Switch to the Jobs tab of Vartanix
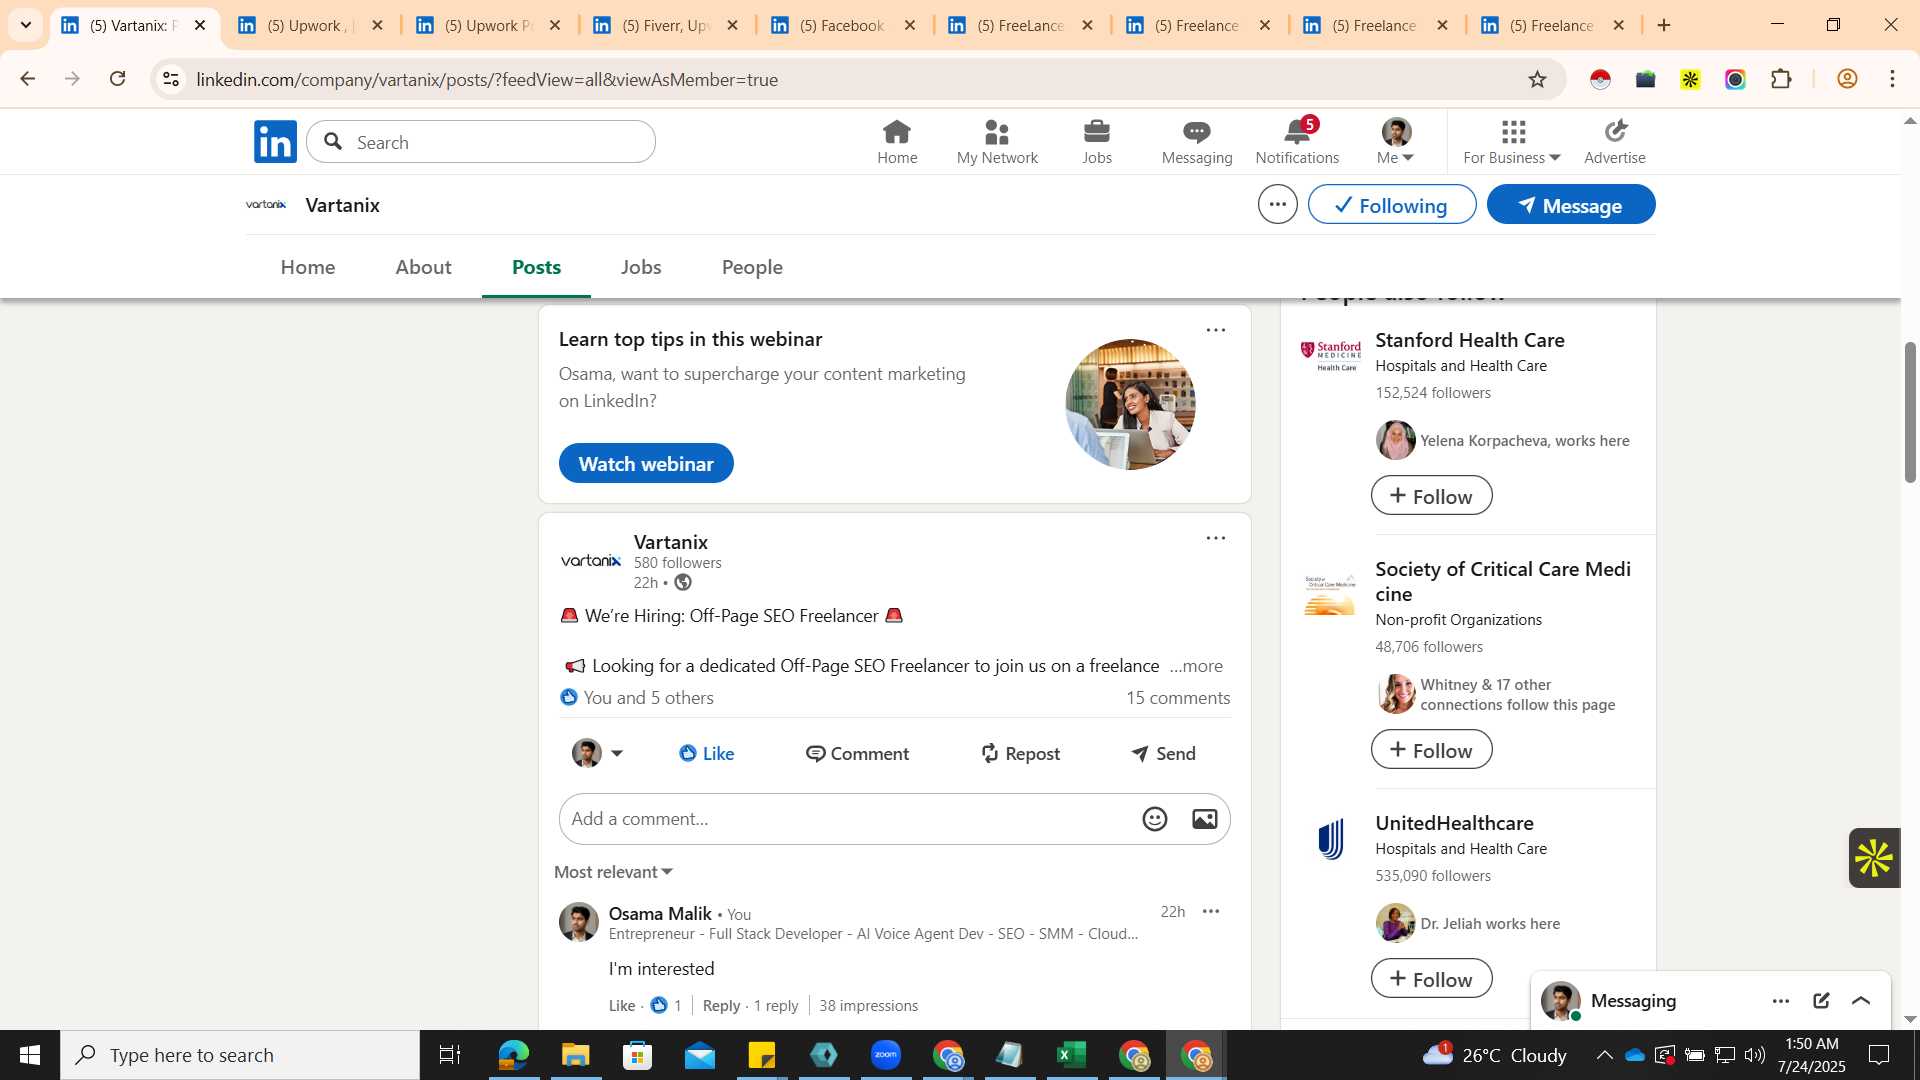 [641, 267]
